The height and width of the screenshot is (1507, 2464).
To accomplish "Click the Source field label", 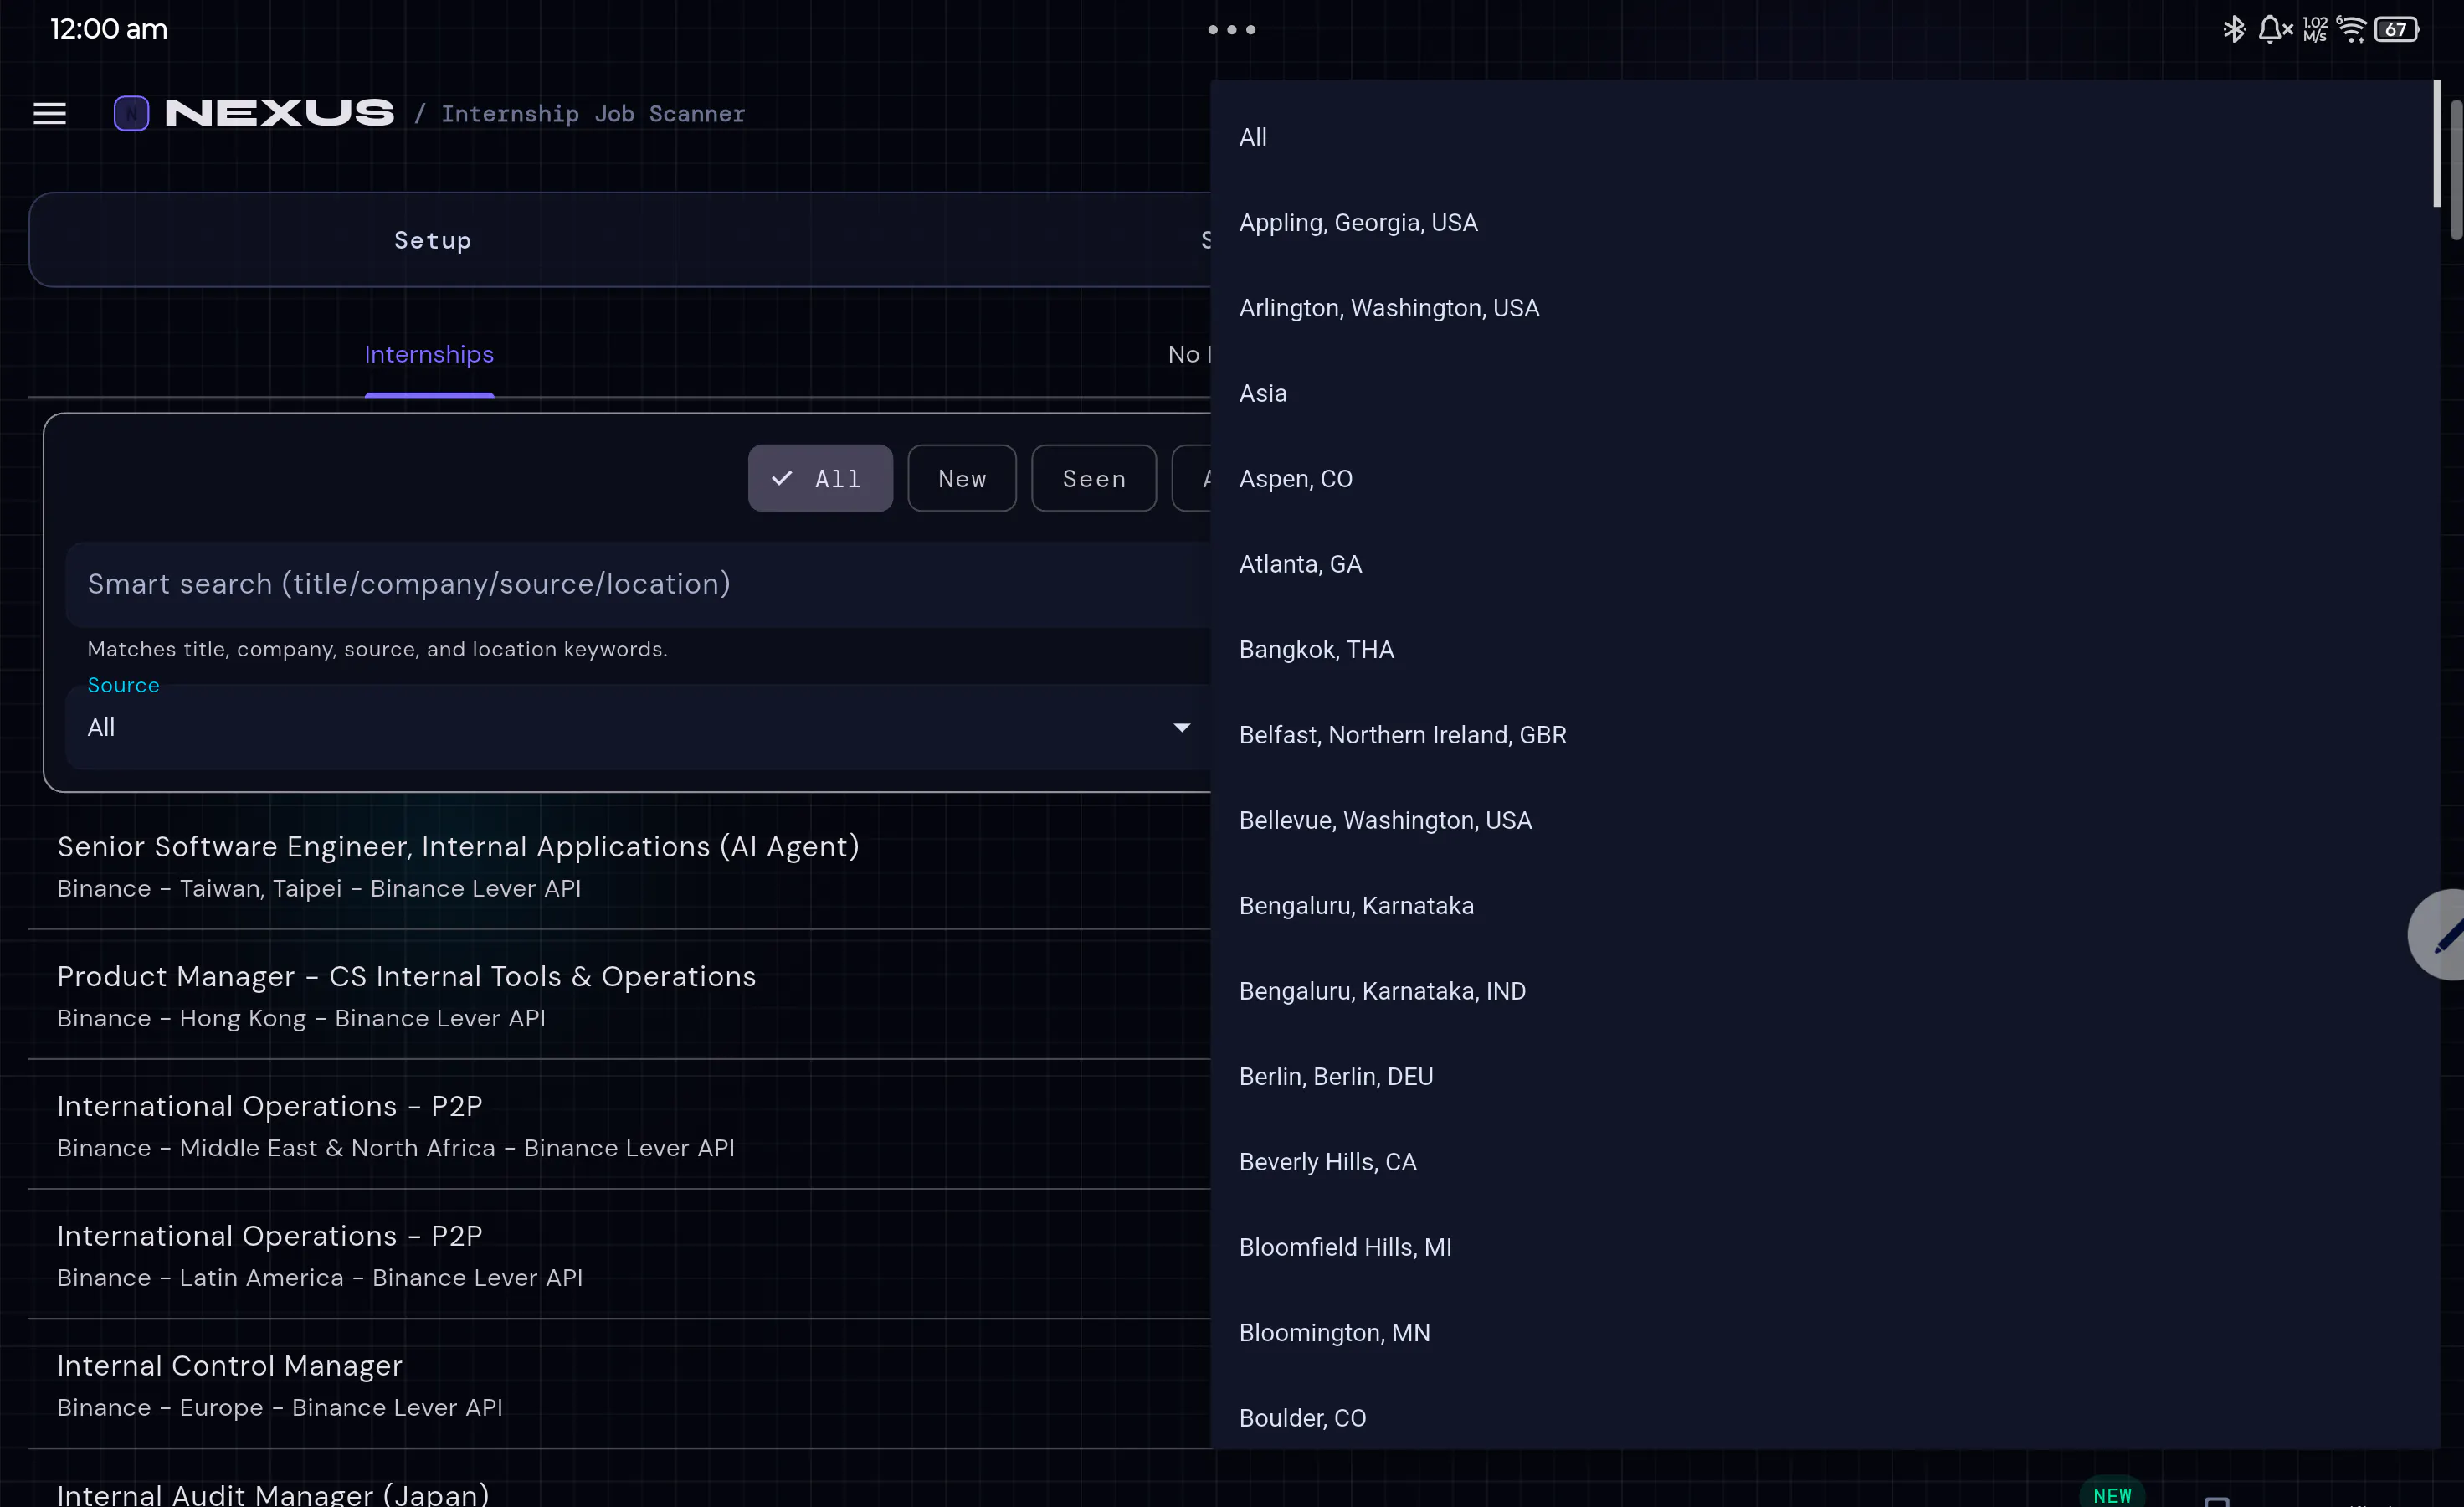I will click(123, 685).
